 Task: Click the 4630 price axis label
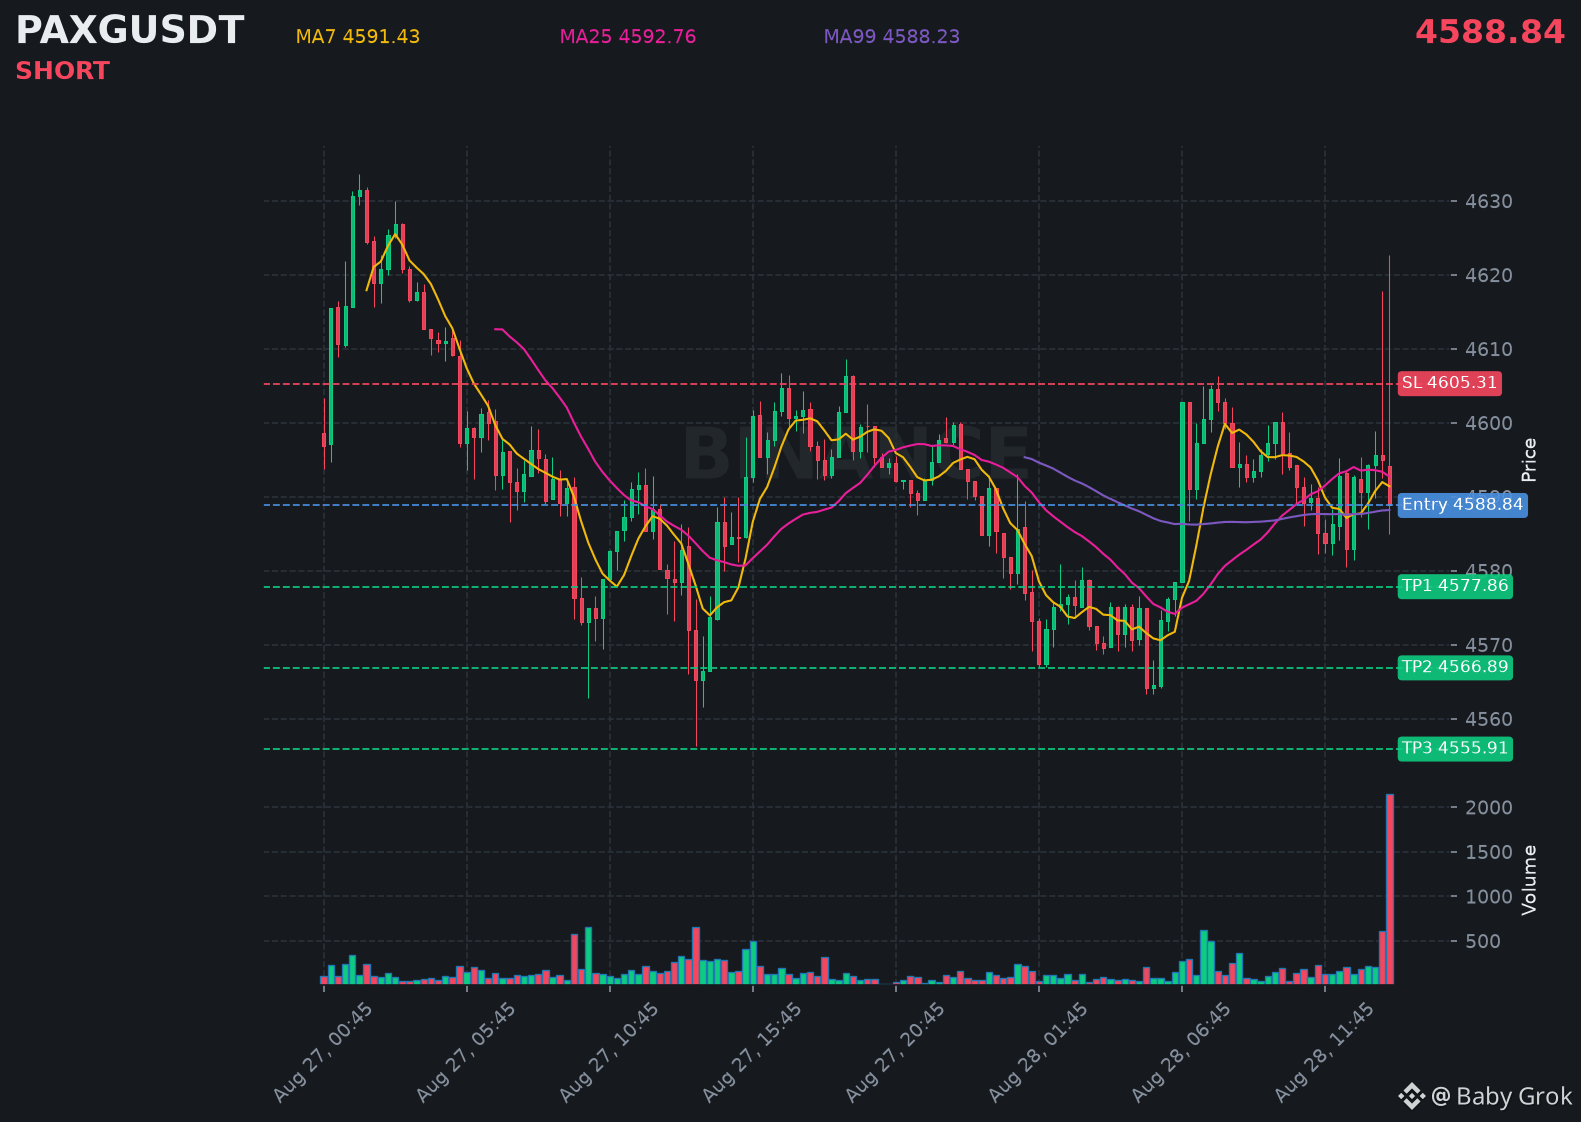pyautogui.click(x=1488, y=201)
